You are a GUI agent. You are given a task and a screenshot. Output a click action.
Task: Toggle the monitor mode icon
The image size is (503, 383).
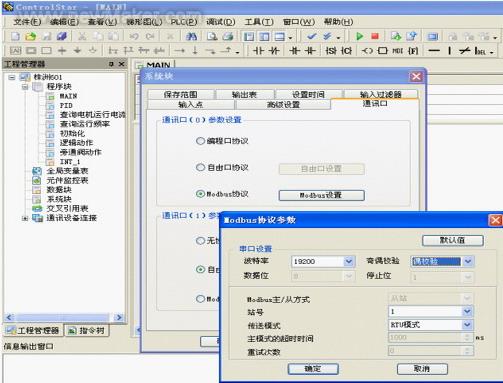point(433,36)
